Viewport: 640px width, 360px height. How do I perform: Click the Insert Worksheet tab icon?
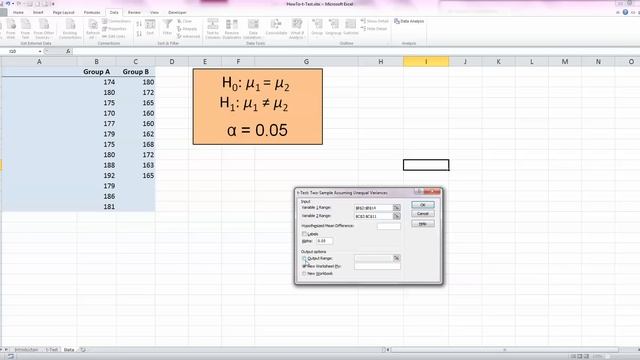83,350
